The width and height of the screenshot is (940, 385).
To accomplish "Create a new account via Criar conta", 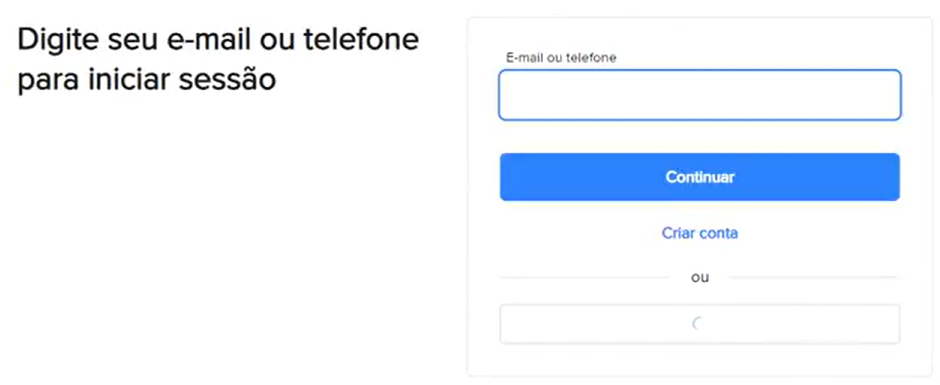I will 700,233.
